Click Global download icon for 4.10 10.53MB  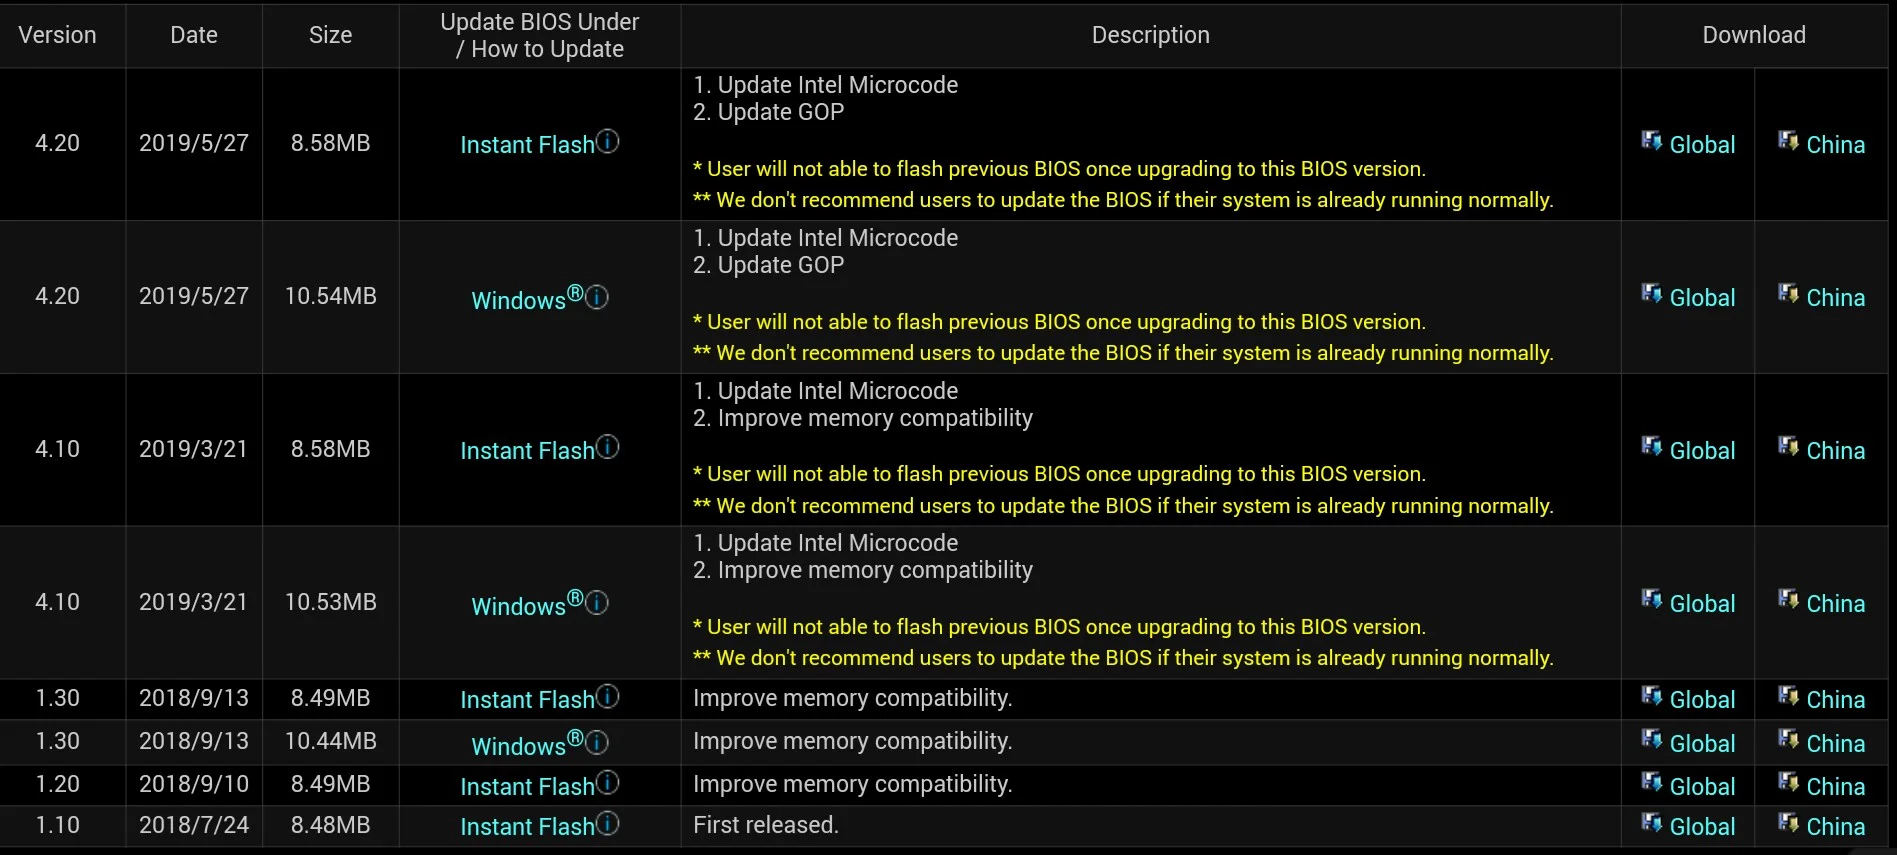pos(1651,599)
